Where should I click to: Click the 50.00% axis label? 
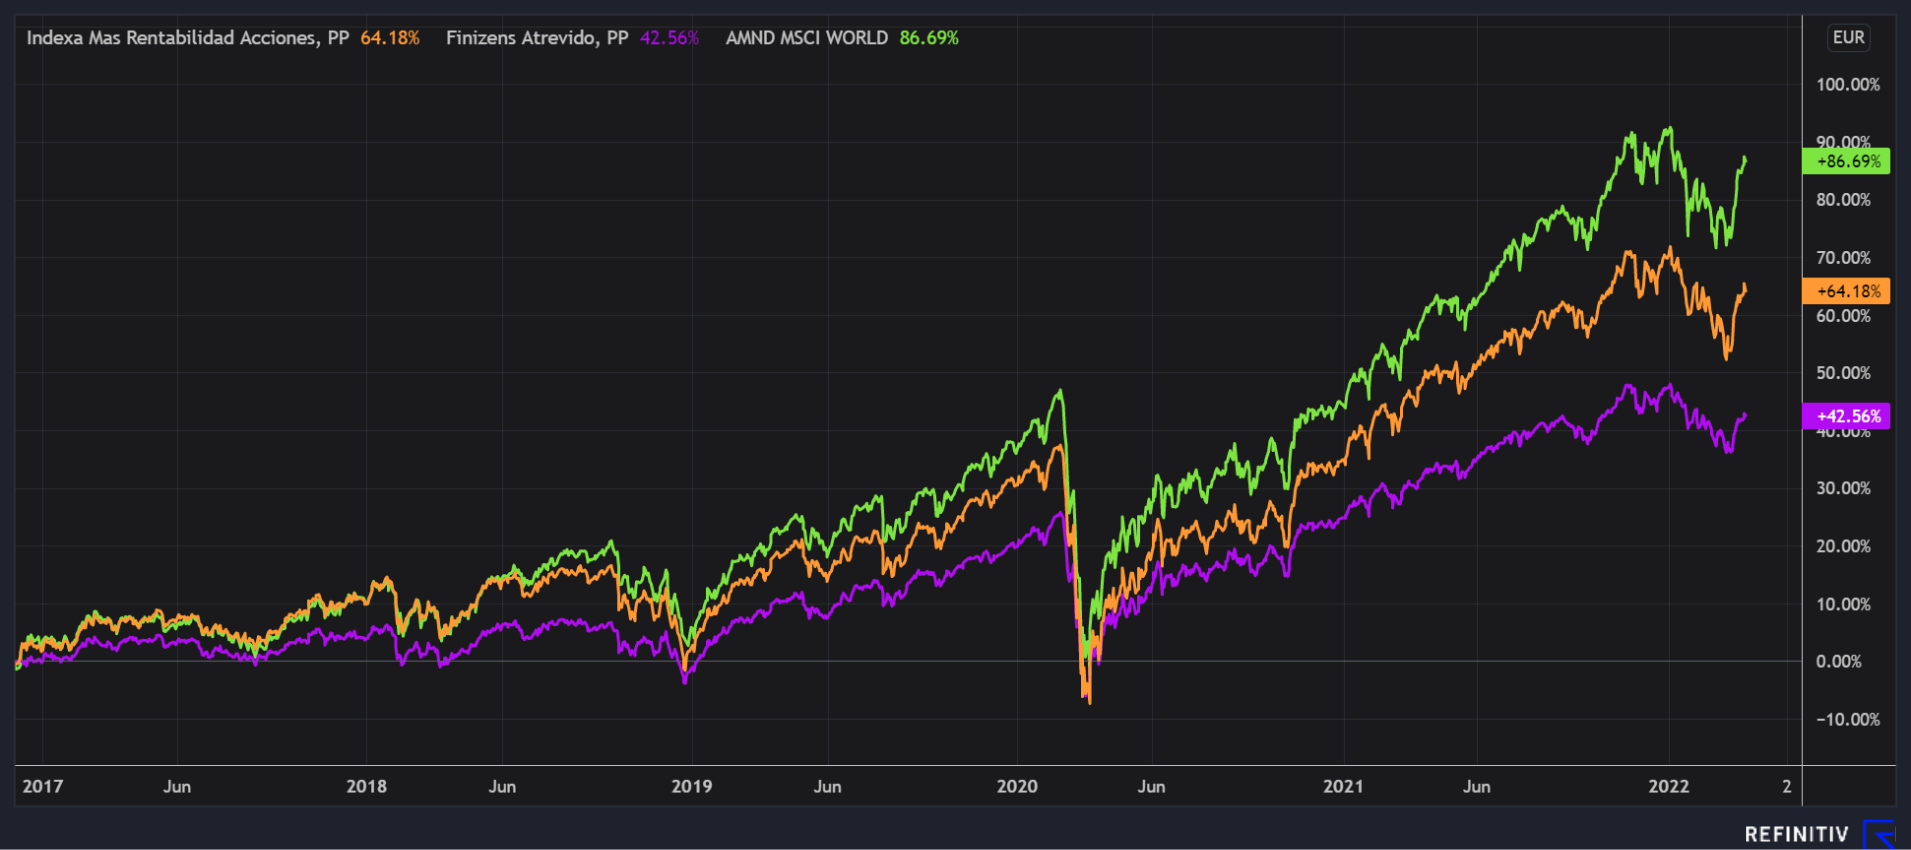pyautogui.click(x=1843, y=373)
